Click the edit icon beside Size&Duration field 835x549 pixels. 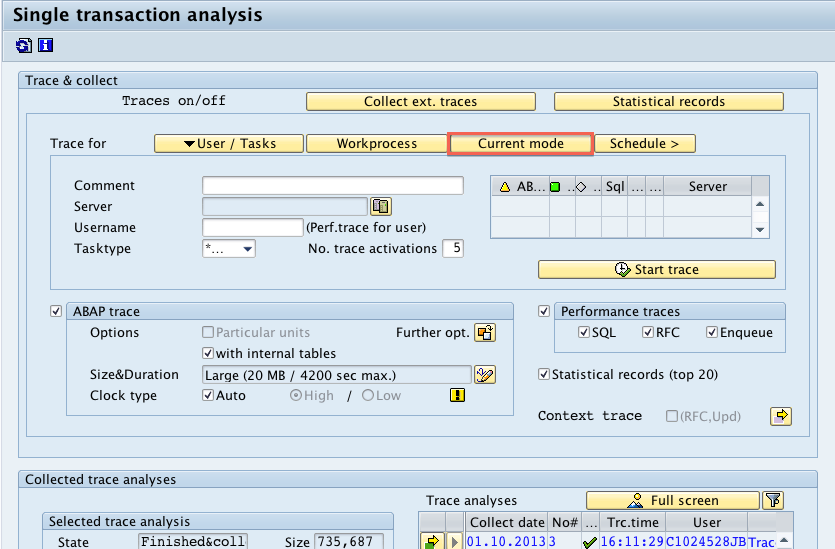485,375
